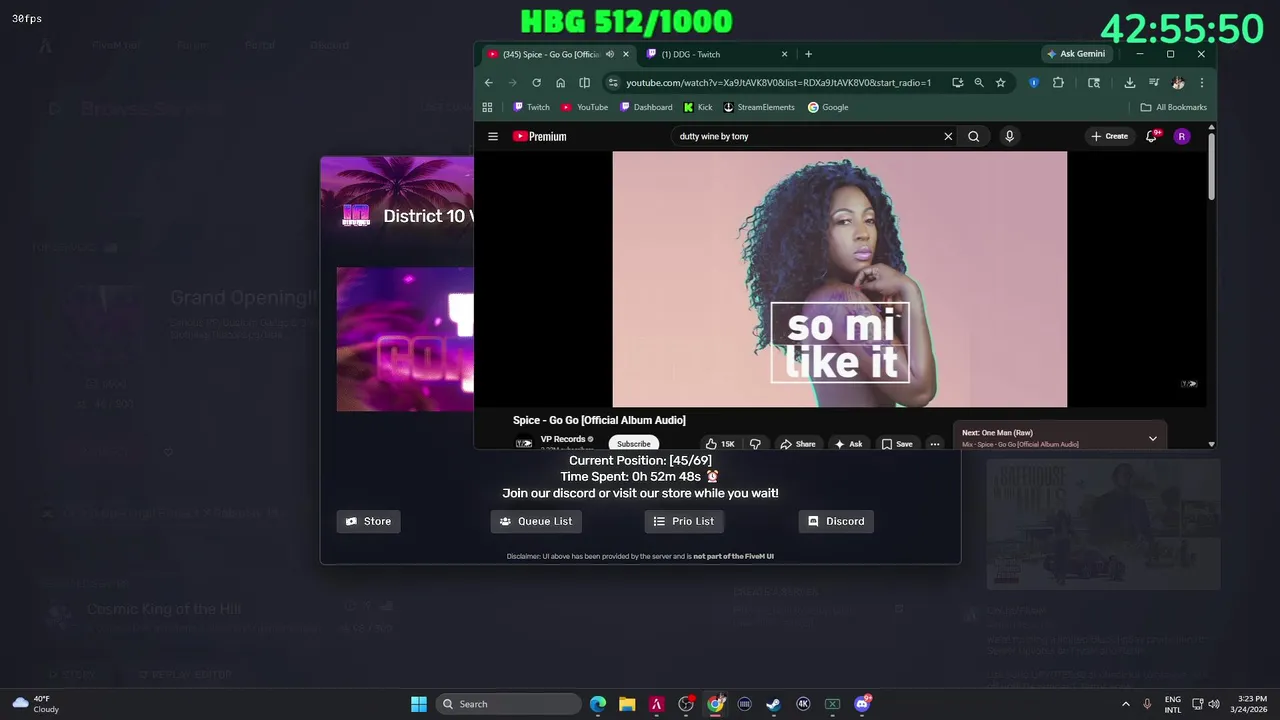Click the Chrome address bar URL
This screenshot has height=720, width=1280.
point(778,83)
